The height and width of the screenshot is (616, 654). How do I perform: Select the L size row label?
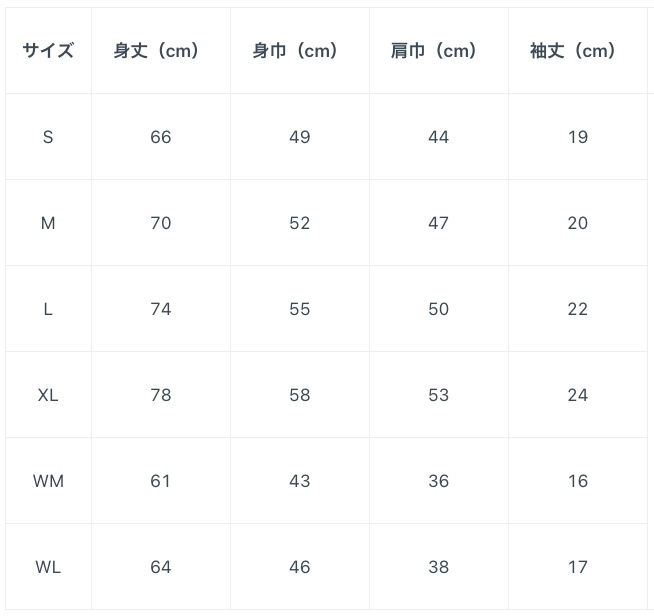click(48, 309)
